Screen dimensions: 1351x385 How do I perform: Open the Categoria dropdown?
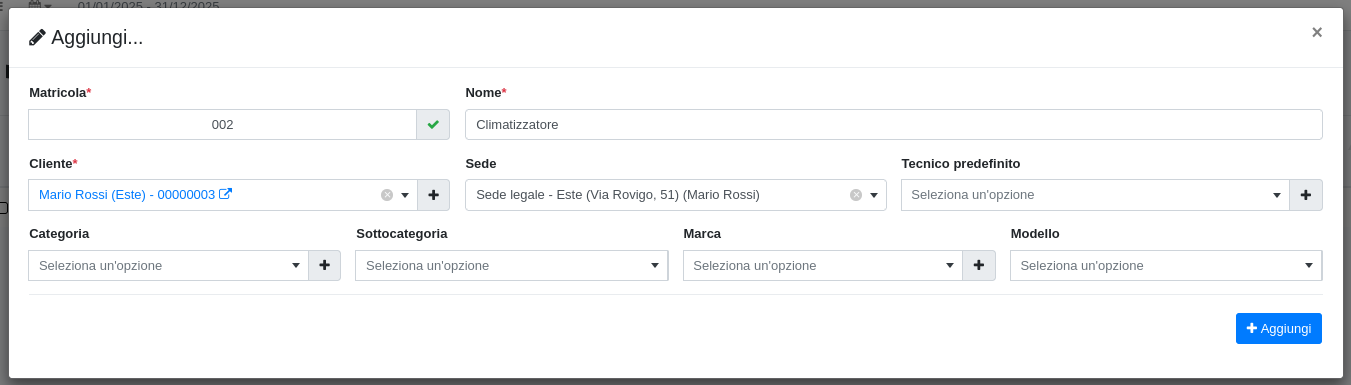[296, 265]
